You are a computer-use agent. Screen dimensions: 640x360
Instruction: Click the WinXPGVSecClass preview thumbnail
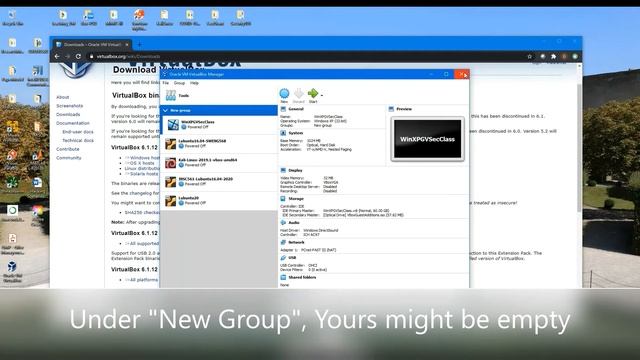[x=427, y=139]
